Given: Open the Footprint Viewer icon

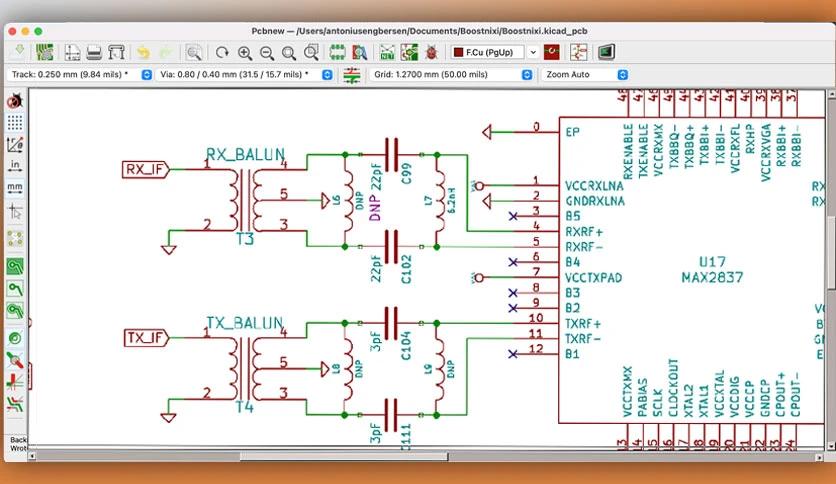Looking at the screenshot, I should point(360,52).
